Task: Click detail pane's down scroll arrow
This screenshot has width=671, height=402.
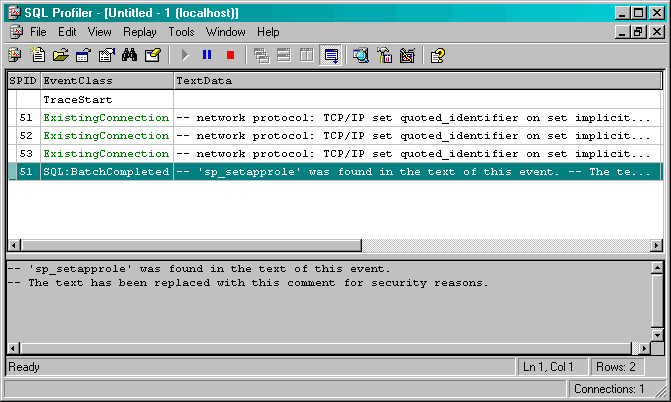Action: tap(657, 335)
